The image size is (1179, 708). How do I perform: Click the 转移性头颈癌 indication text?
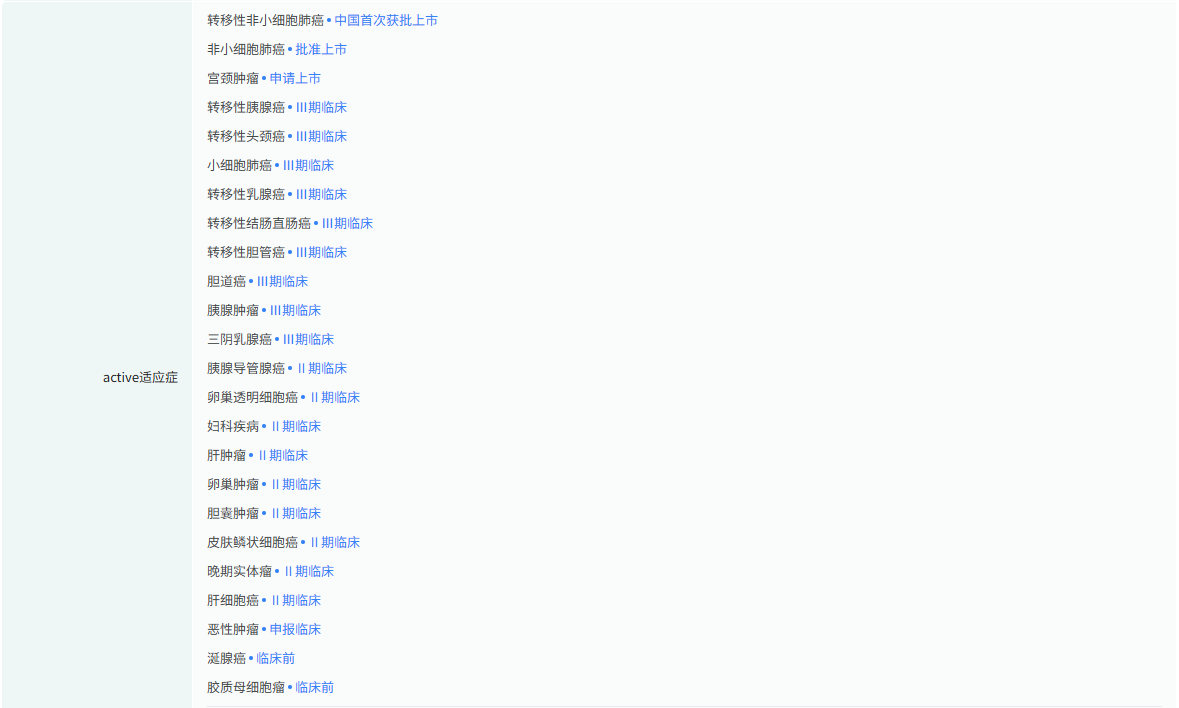coord(246,136)
